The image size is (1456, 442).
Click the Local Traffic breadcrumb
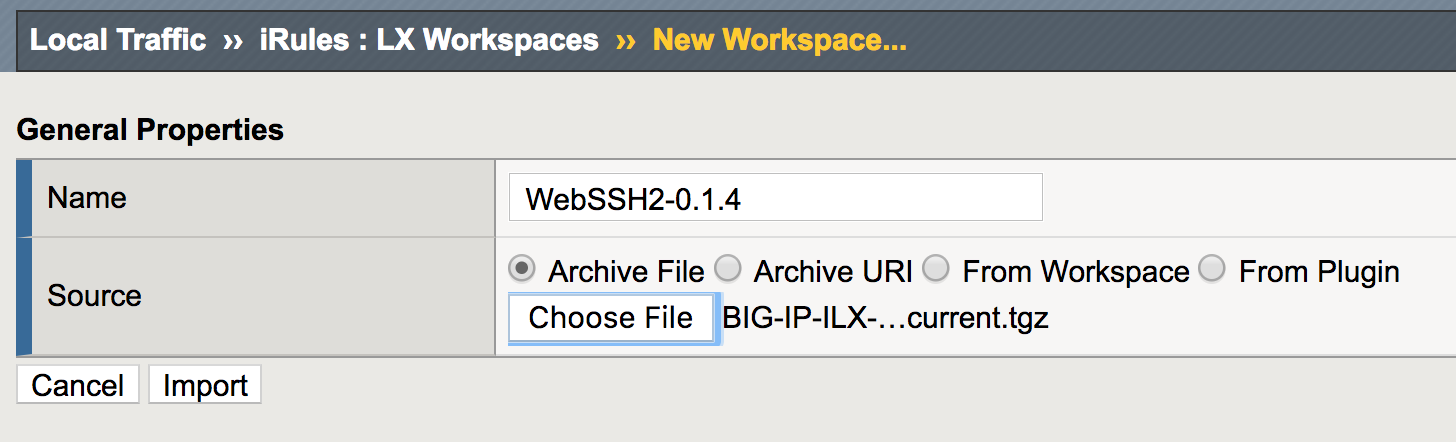click(118, 41)
